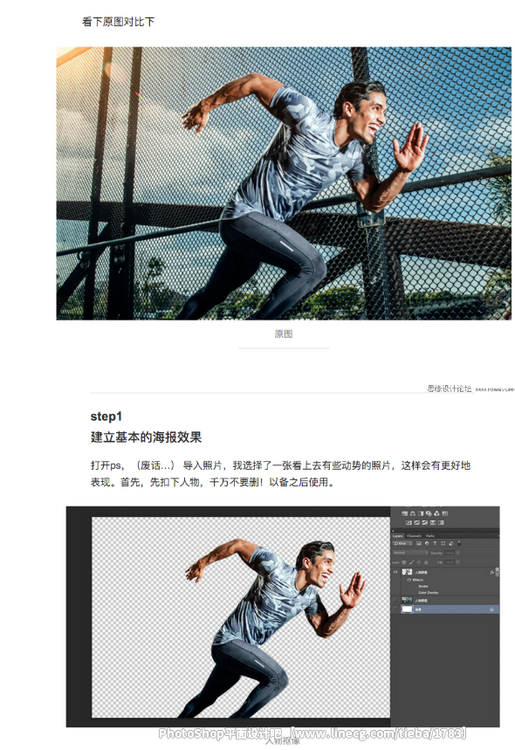Select the Effects row under top layer
Viewport: 515px width, 750px height.
click(418, 580)
